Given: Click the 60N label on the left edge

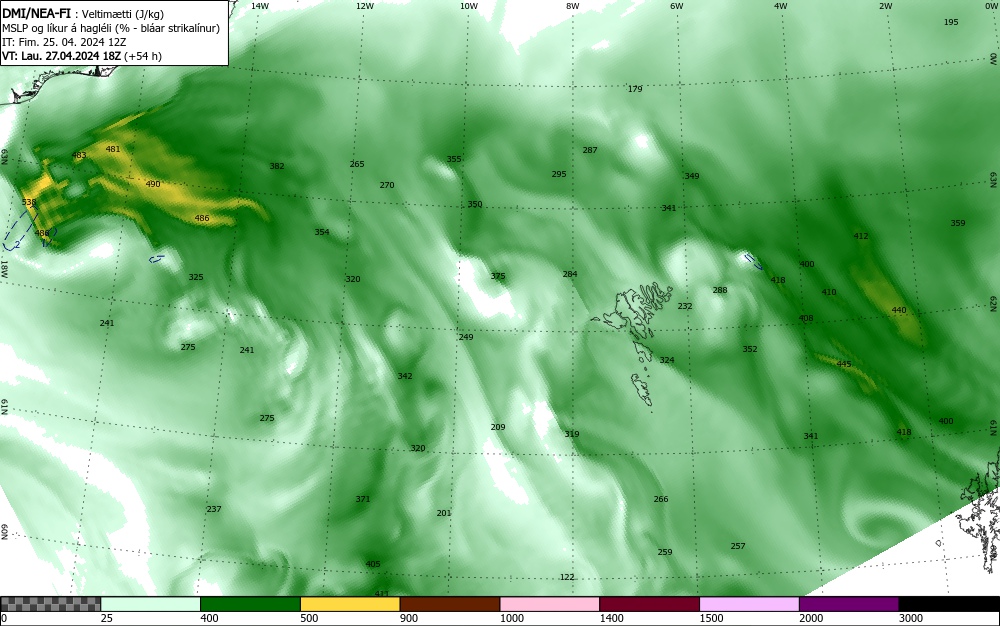Looking at the screenshot, I should click(4, 532).
